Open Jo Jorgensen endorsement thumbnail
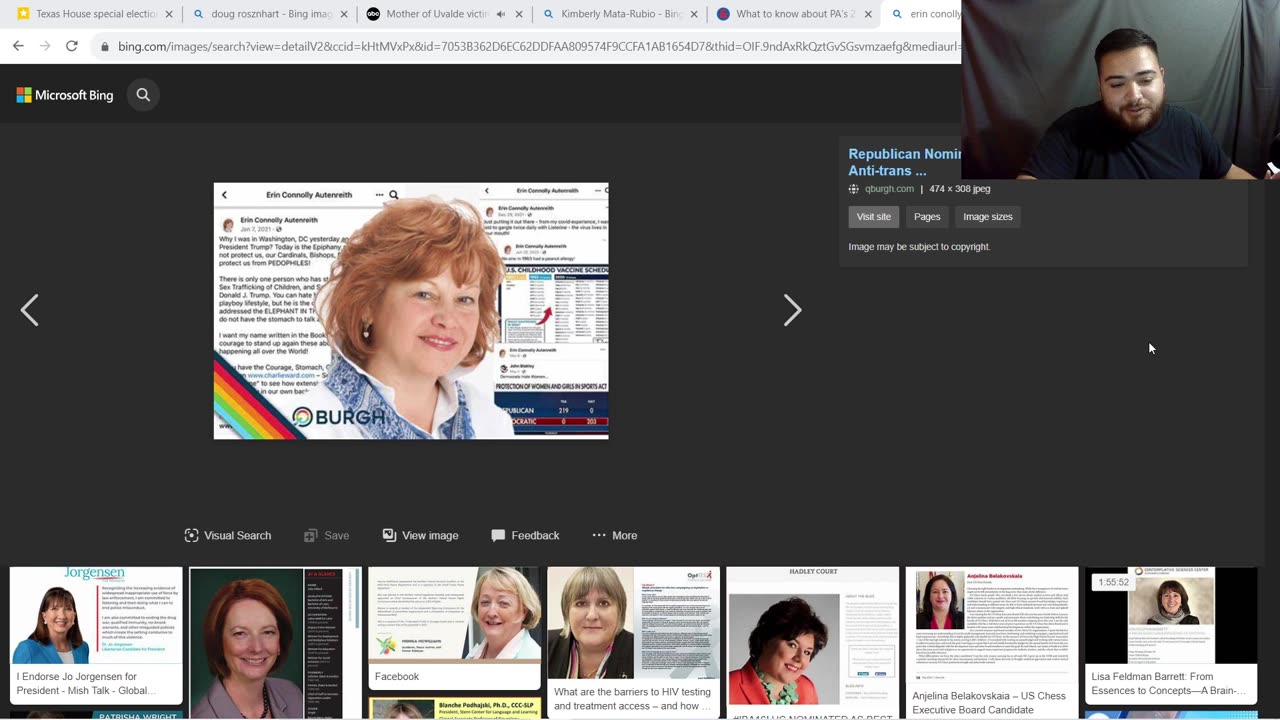The height and width of the screenshot is (720, 1280). [x=96, y=635]
